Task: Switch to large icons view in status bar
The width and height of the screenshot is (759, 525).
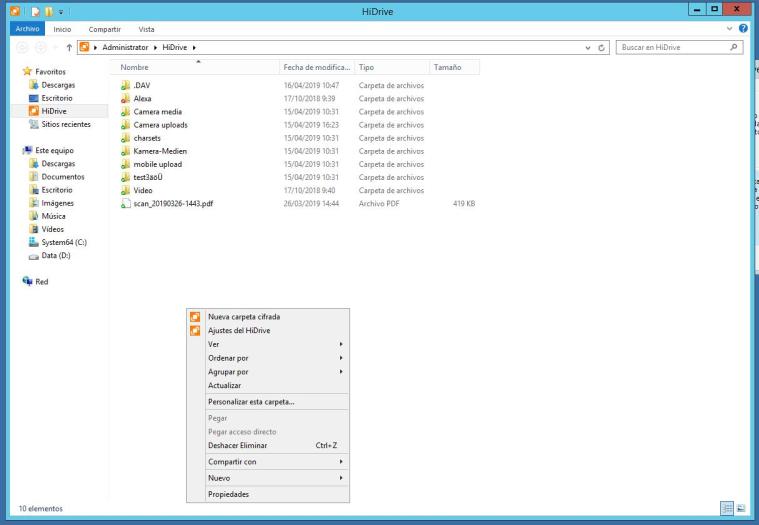Action: pos(741,508)
